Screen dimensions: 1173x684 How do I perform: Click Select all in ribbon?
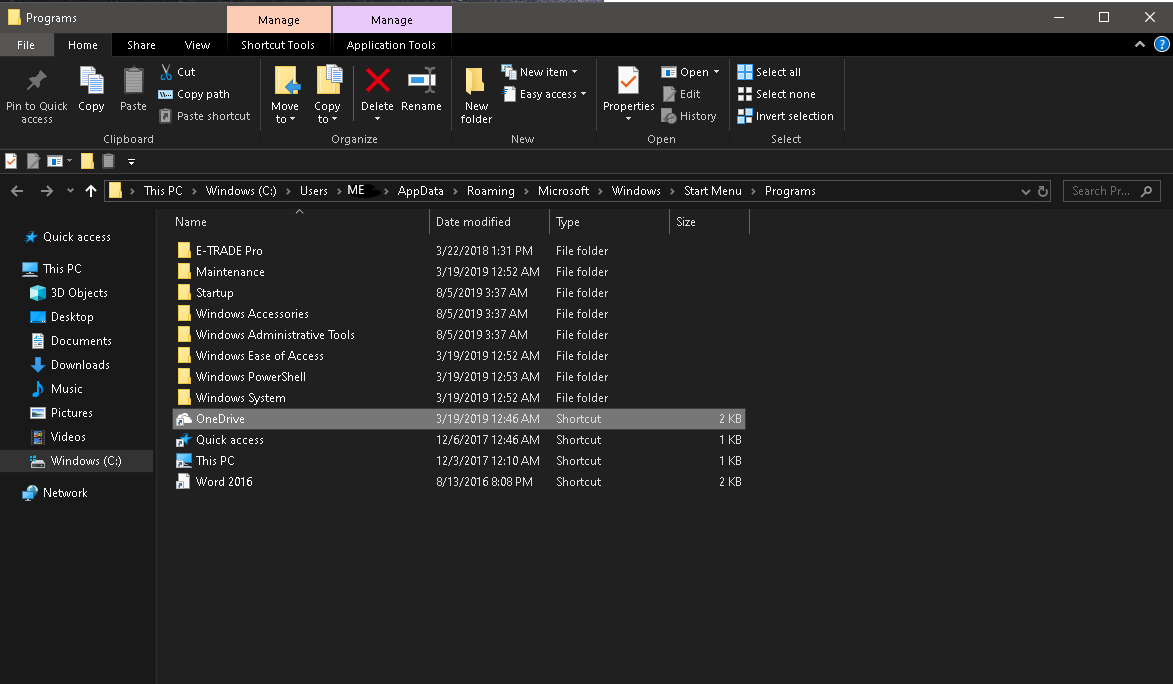[769, 72]
